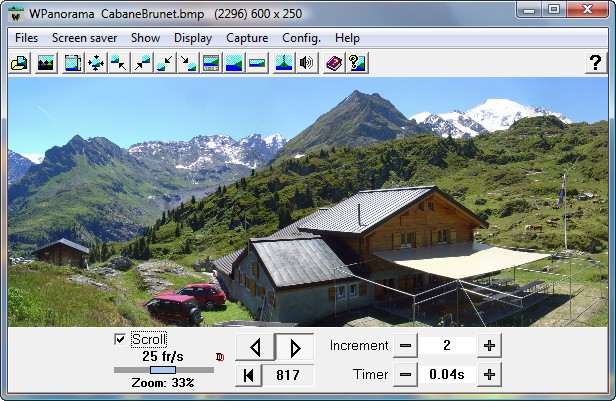
Task: Click the picture list icon with dark landscape
Action: click(46, 63)
